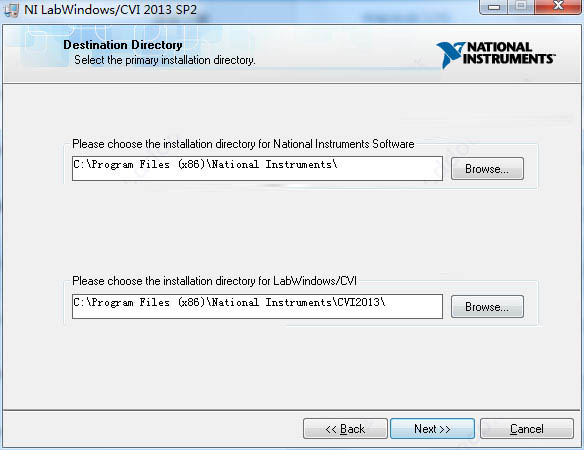The image size is (584, 450).
Task: Browse for National Instruments Software directory
Action: [x=487, y=169]
